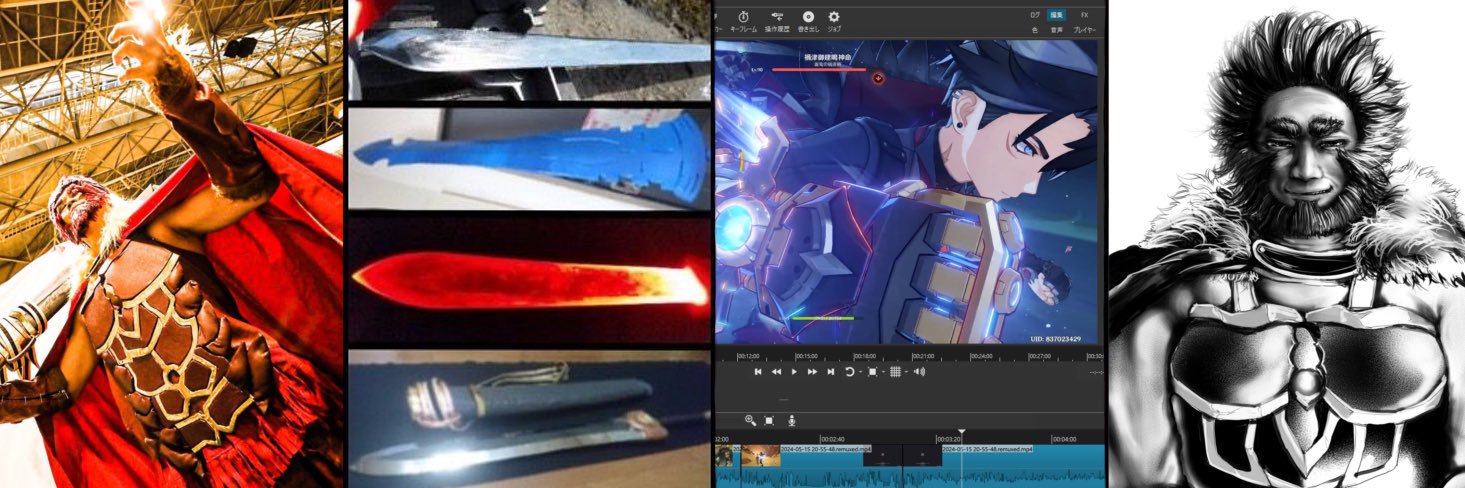Open the black-and-white bearded man drawing
The image size is (1465, 488).
click(x=1286, y=244)
